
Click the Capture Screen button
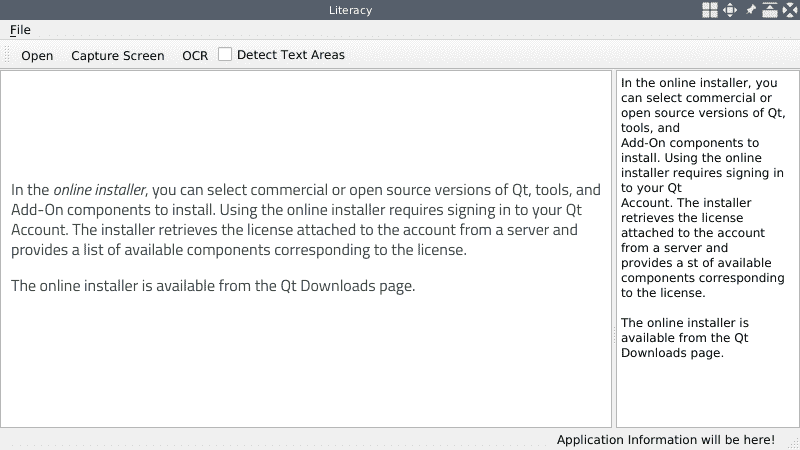pos(118,55)
